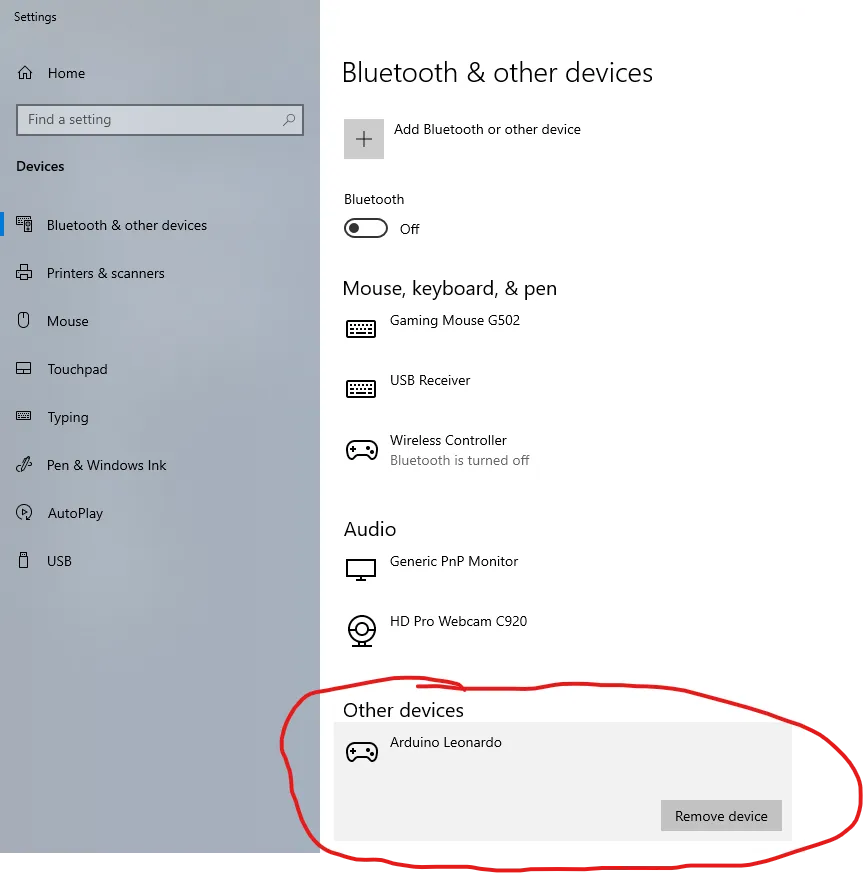Select the HD Pro Webcam C920 name
863x873 pixels.
pyautogui.click(x=458, y=621)
